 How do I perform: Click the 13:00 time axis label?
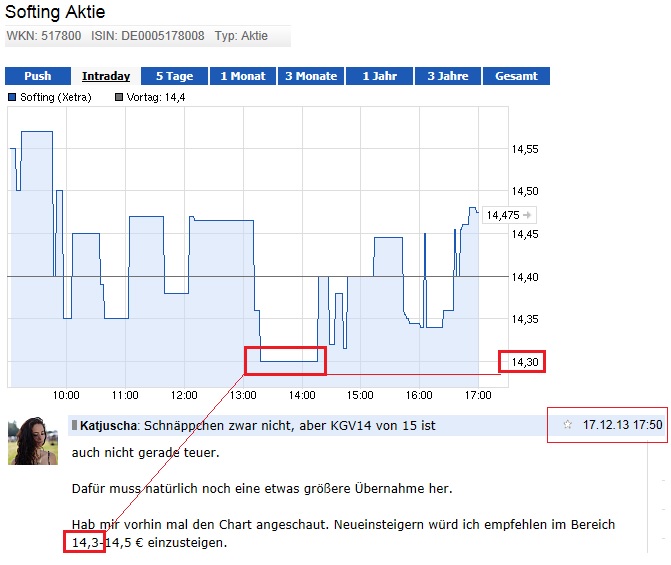click(243, 395)
